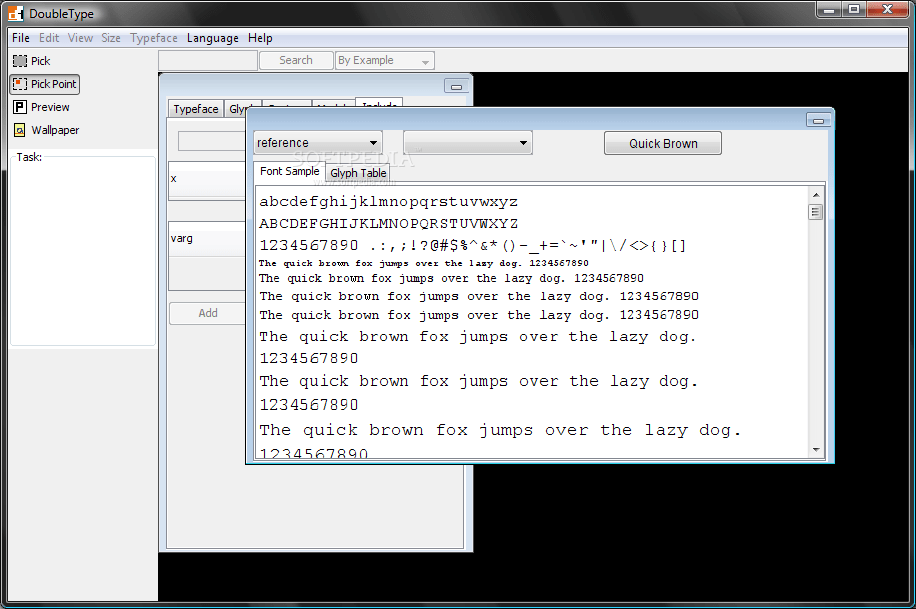Open the Size menu
Image resolution: width=916 pixels, height=609 pixels.
coord(110,38)
